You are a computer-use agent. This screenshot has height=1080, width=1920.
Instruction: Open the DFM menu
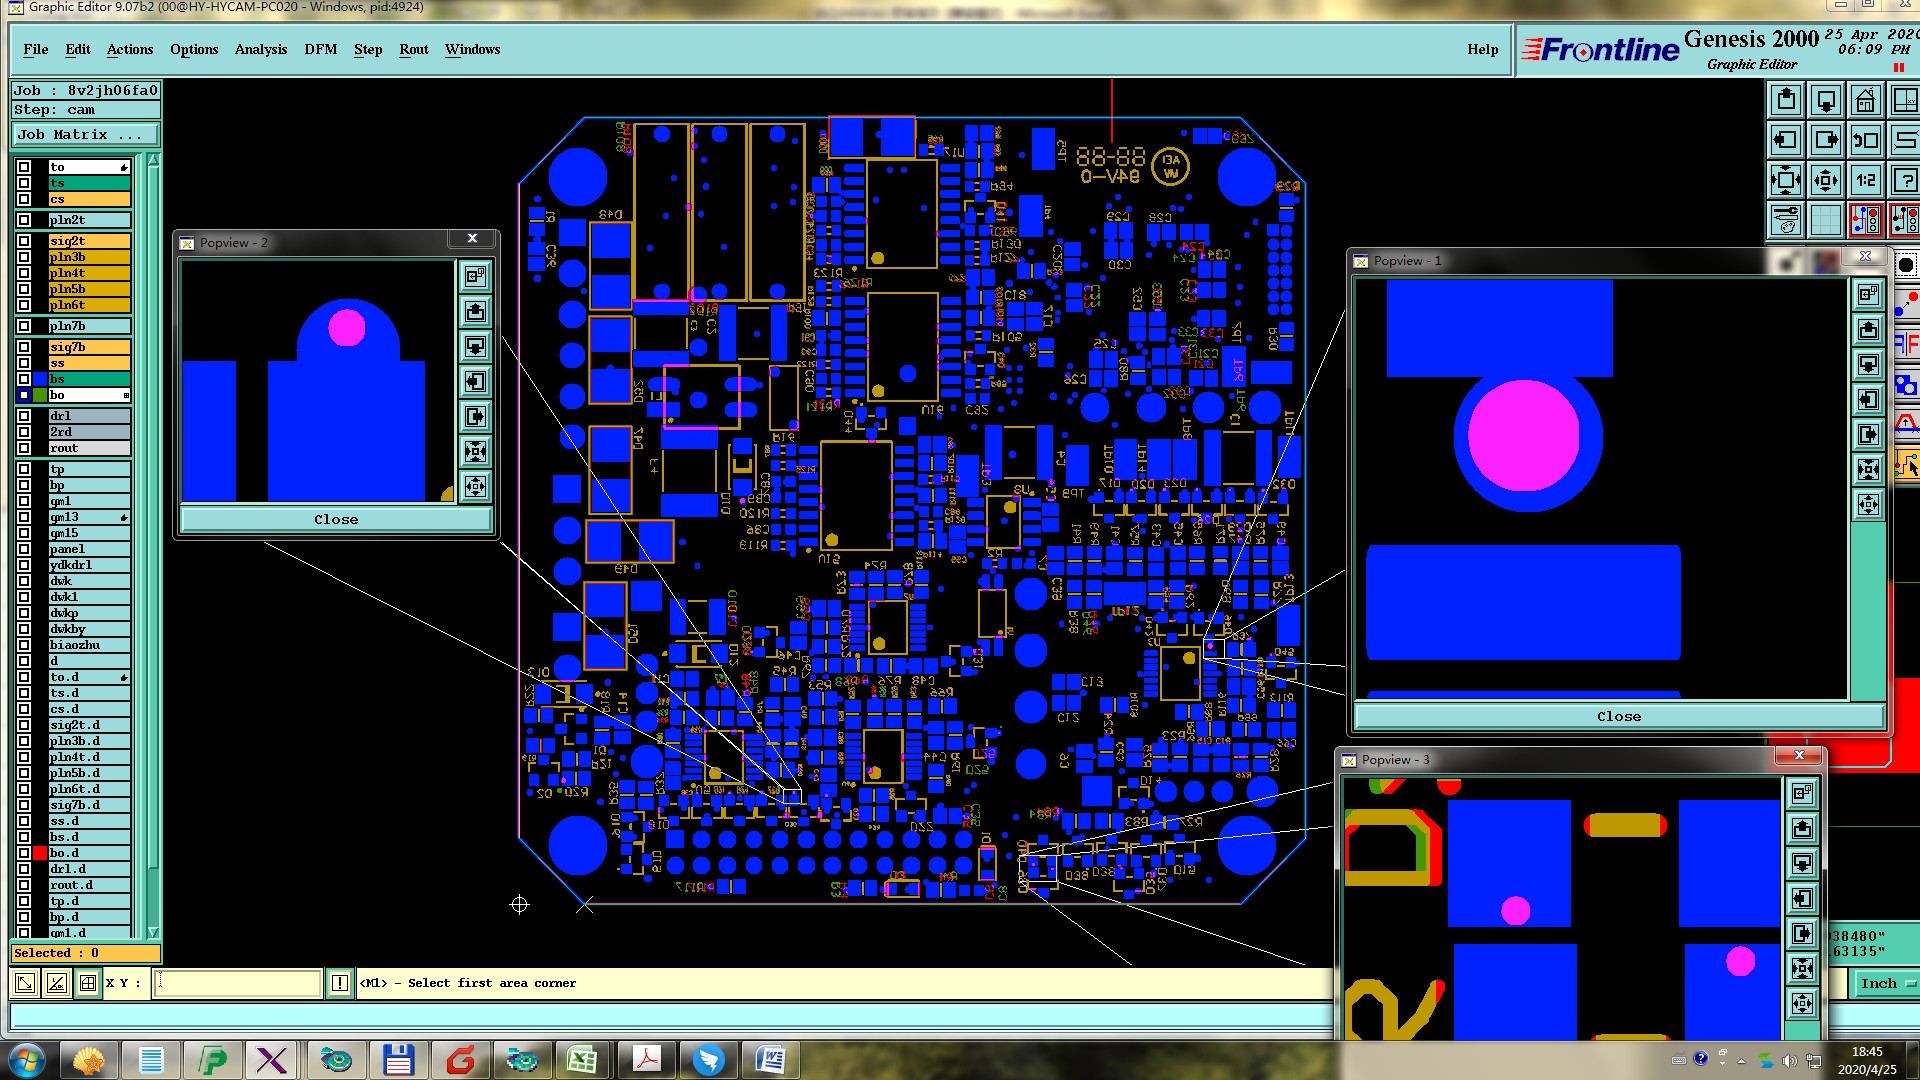(x=320, y=49)
